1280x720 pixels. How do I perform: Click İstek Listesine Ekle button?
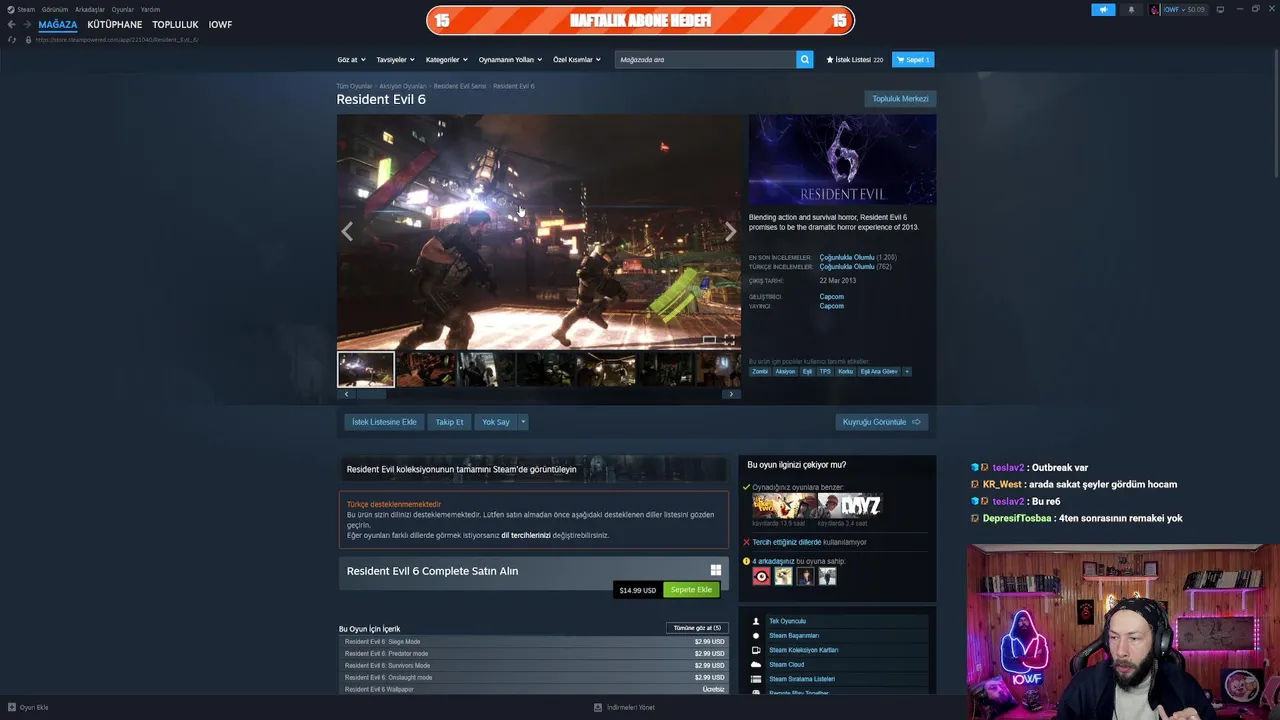384,422
